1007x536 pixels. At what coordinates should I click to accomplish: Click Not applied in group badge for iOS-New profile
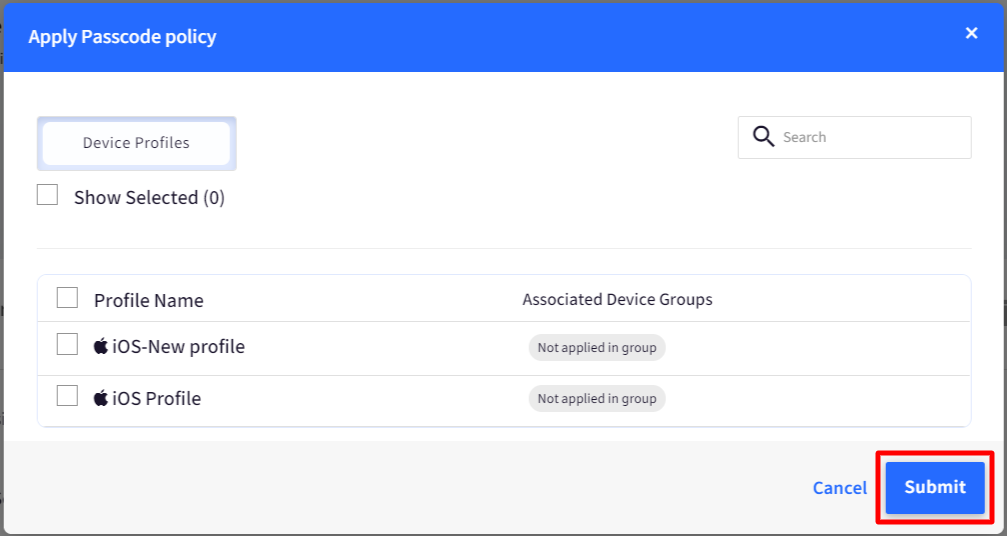(x=597, y=347)
